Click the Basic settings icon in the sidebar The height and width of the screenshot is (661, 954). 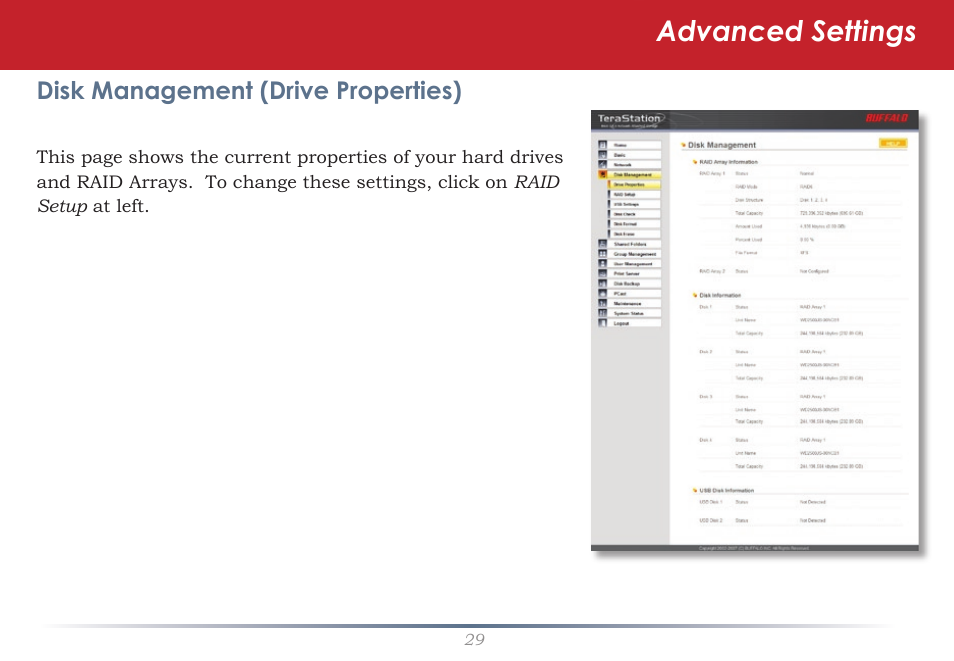click(602, 155)
